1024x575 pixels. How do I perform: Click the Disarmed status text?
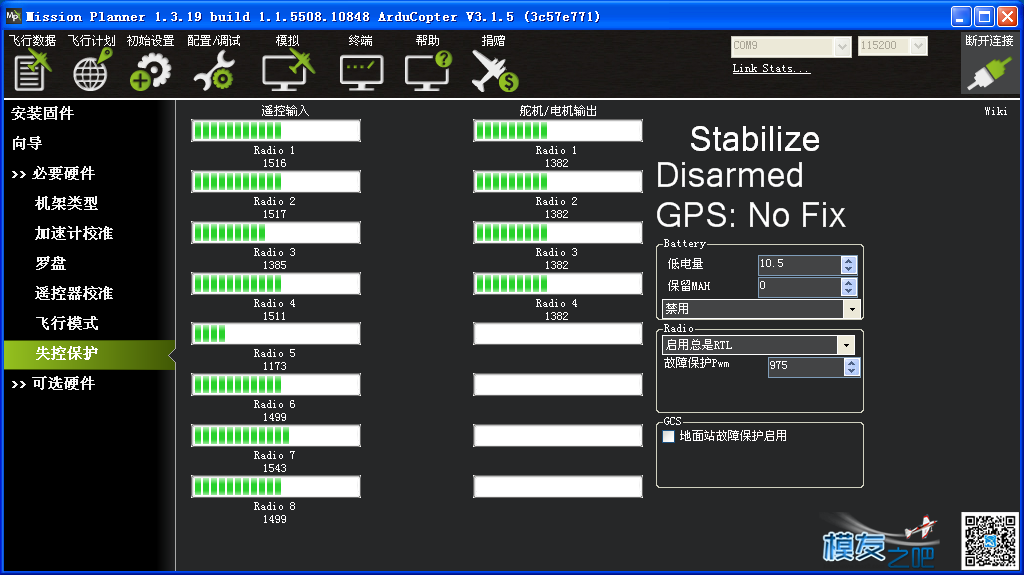point(729,175)
